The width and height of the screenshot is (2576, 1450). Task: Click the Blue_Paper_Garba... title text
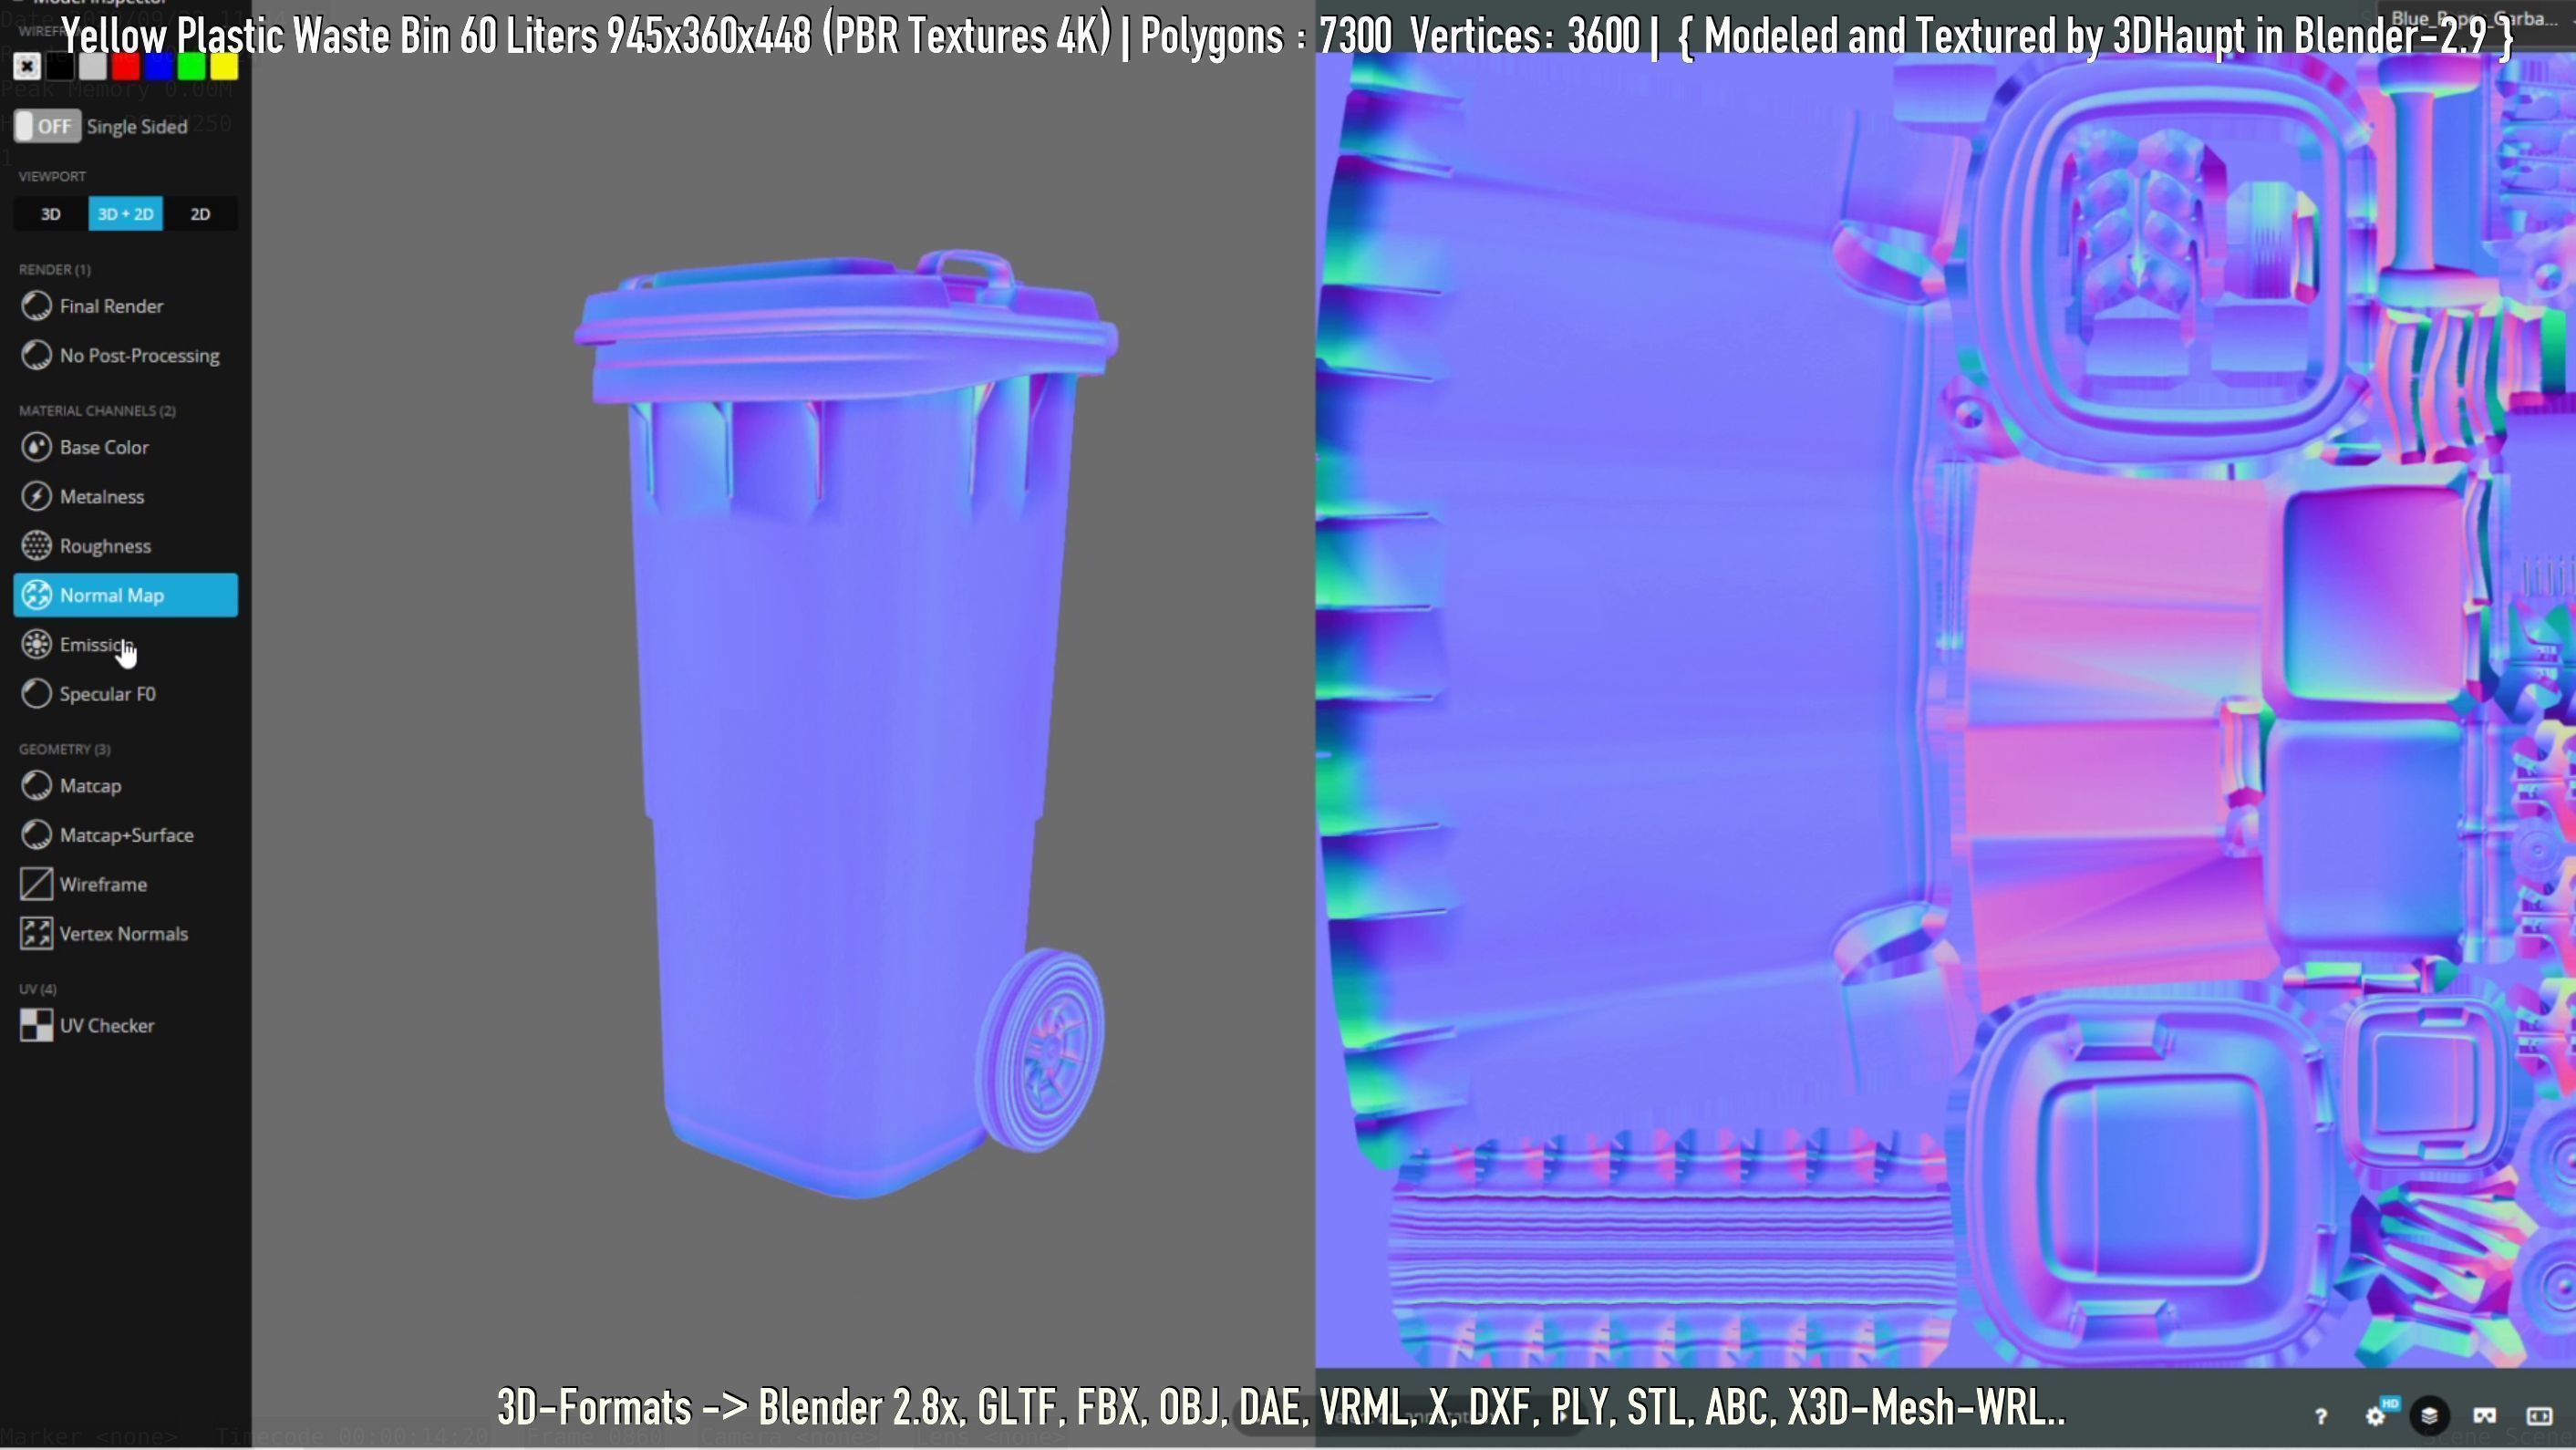click(2473, 18)
